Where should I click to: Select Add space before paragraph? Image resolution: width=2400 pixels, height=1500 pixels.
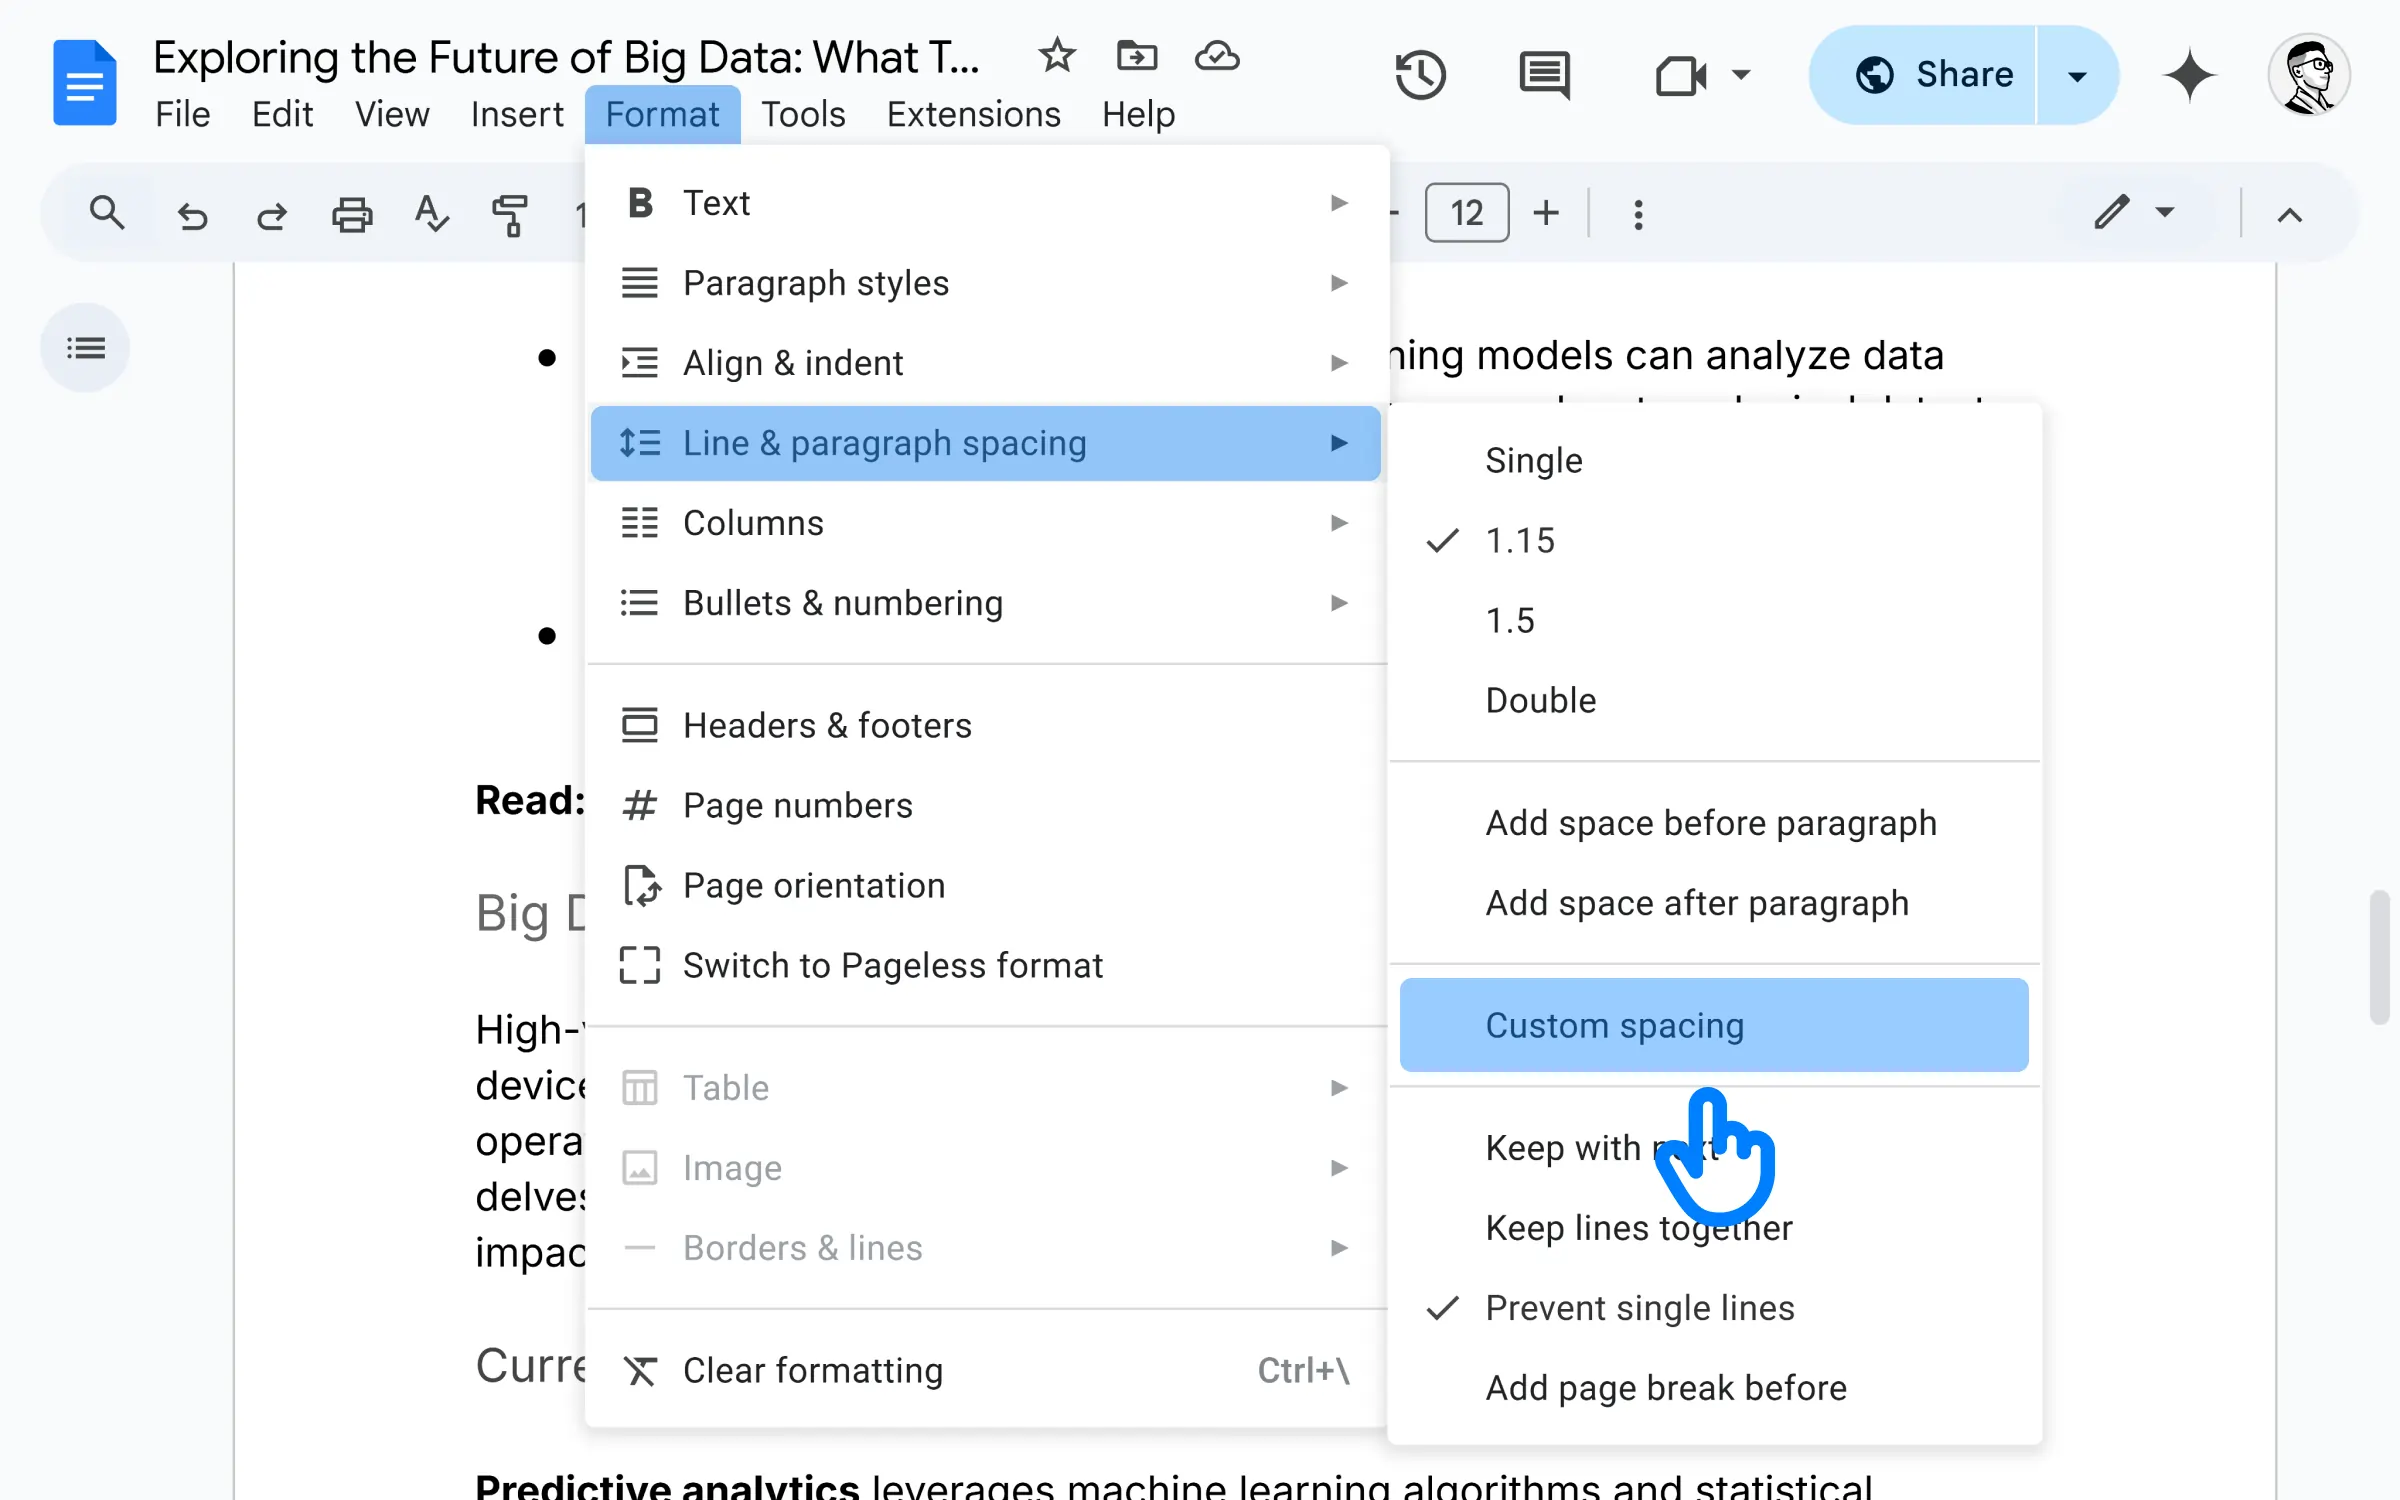point(1714,823)
